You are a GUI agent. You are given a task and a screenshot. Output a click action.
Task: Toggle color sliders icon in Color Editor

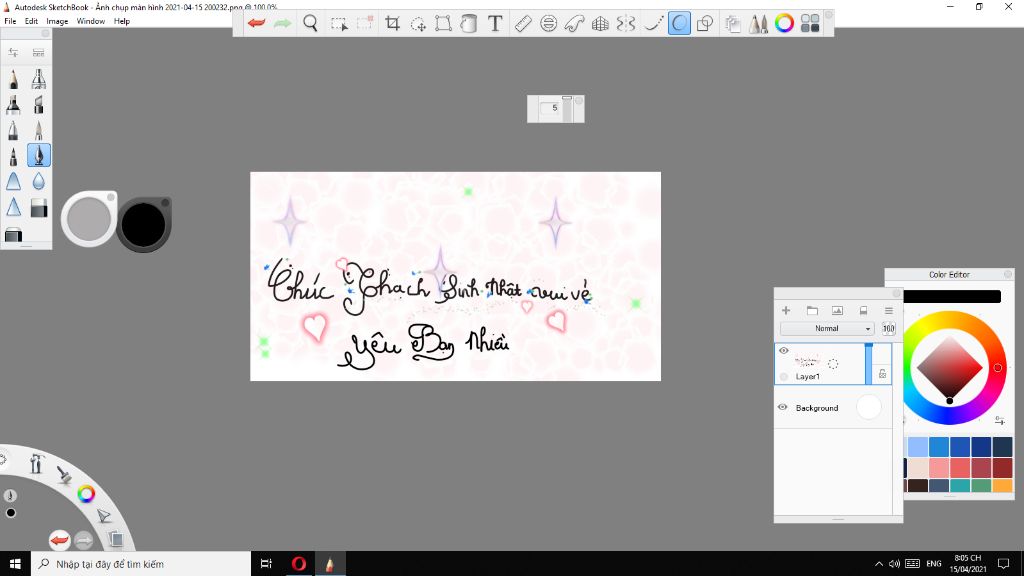point(1000,421)
